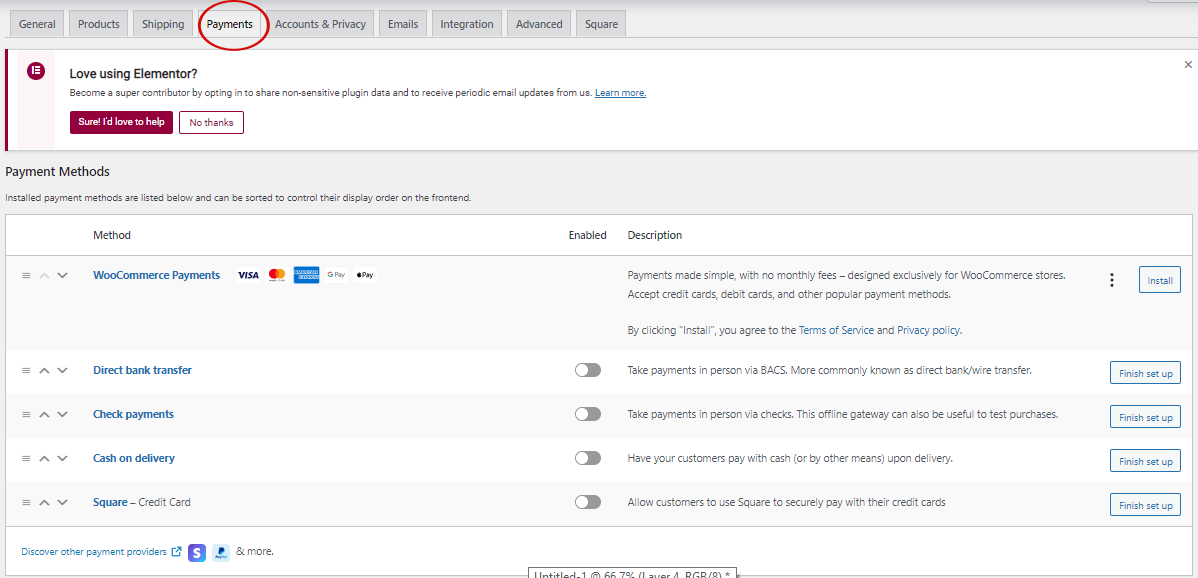This screenshot has width=1198, height=578.
Task: Click the Google Pay icon
Action: (x=336, y=275)
